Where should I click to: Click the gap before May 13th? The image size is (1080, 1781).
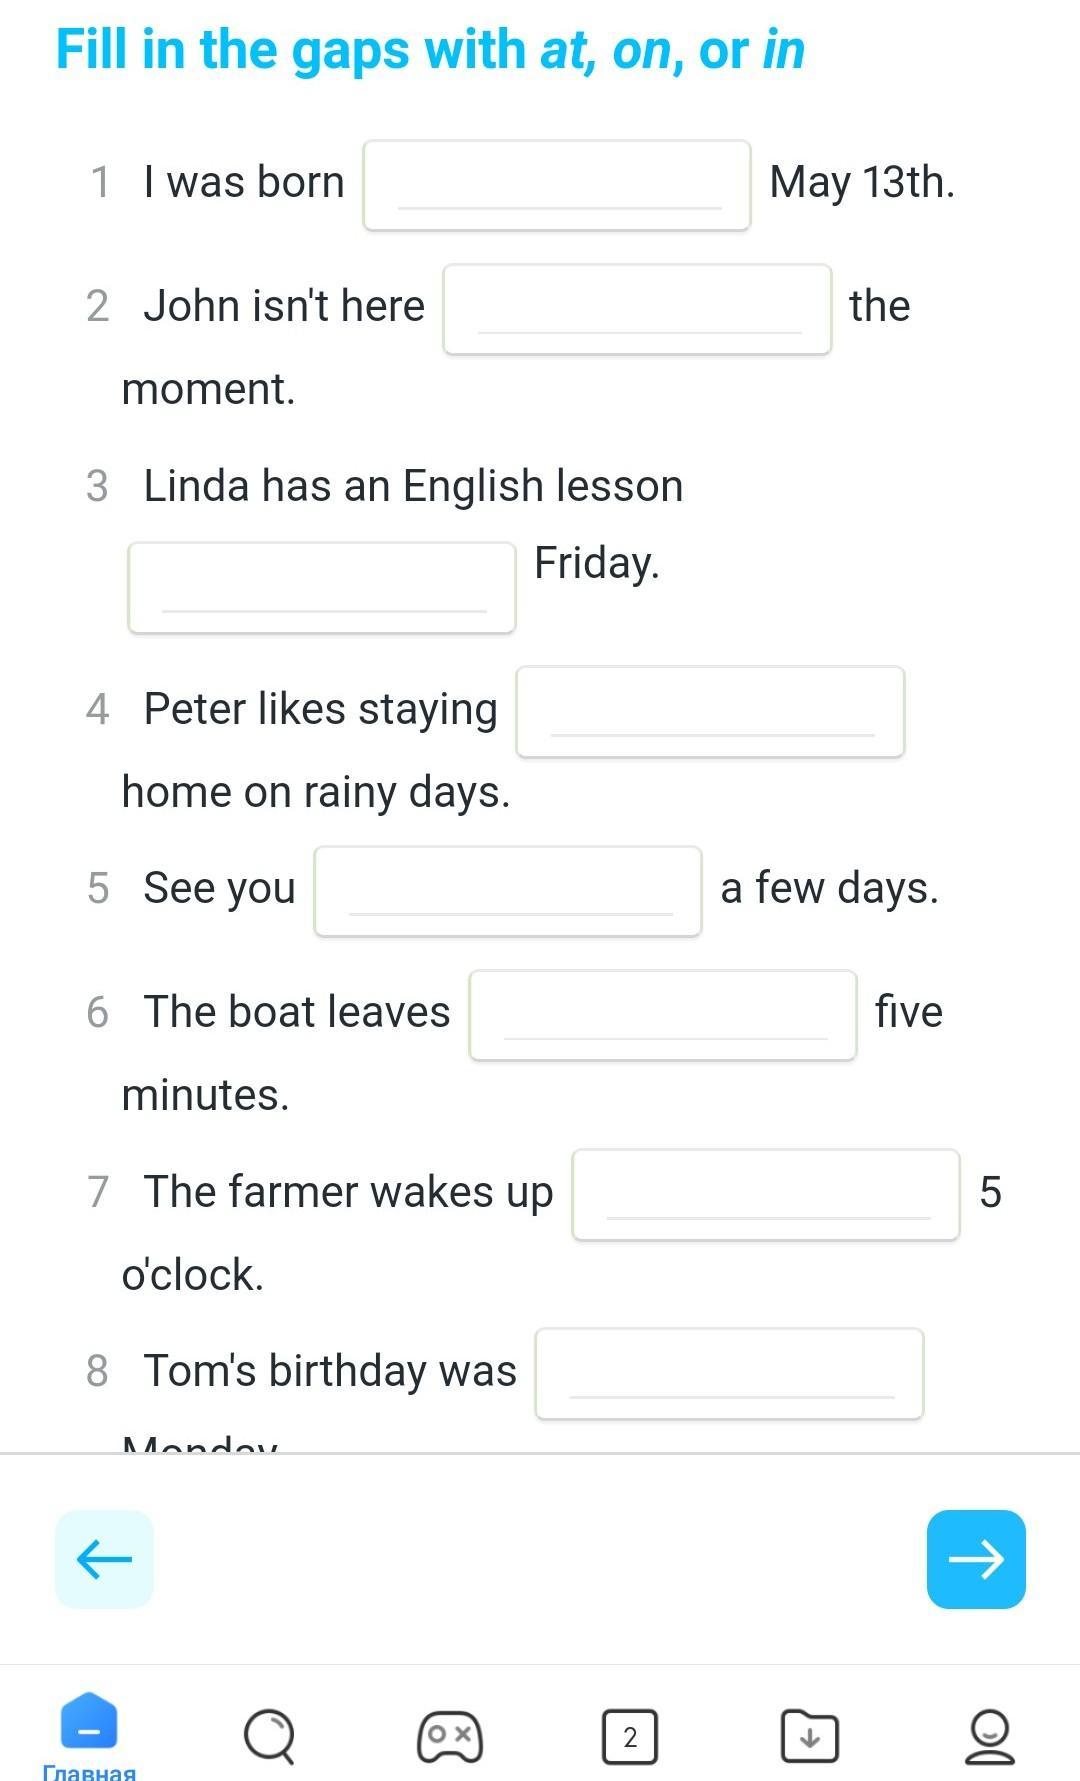tap(557, 186)
